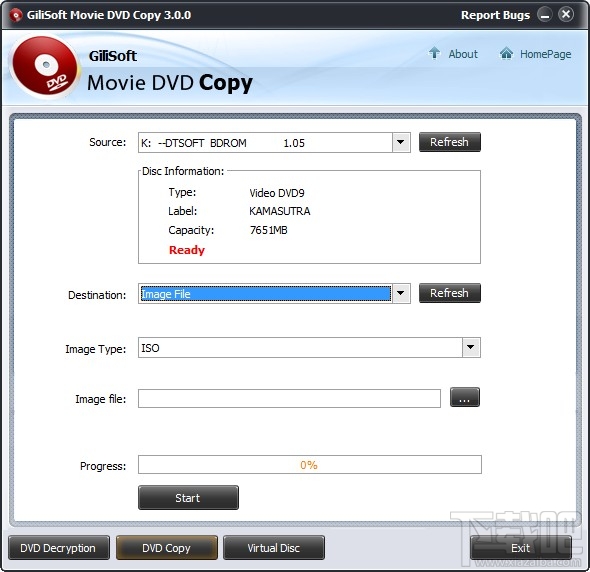Expand the Source drive dropdown arrow
Image resolution: width=590 pixels, height=572 pixels.
[401, 142]
